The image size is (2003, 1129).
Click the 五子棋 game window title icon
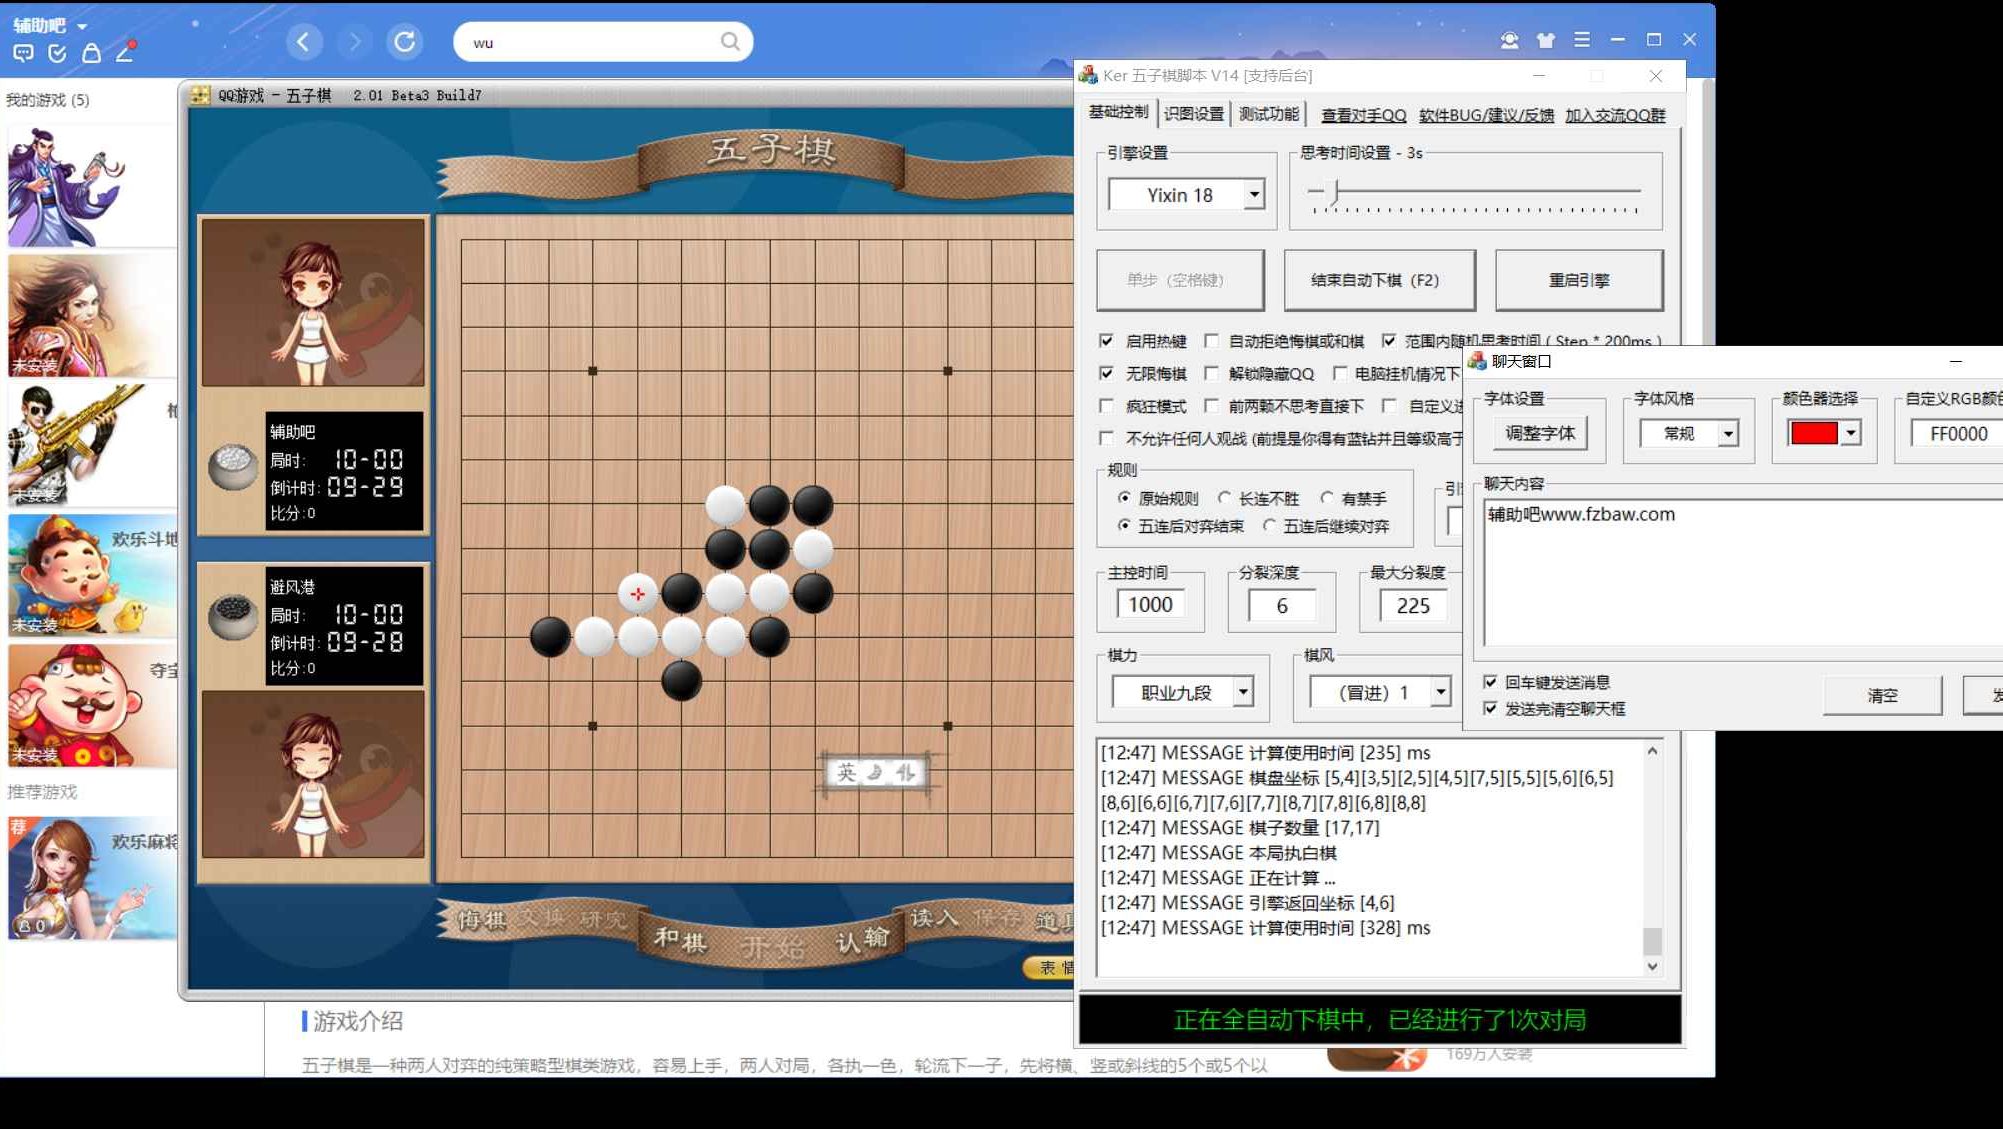pyautogui.click(x=201, y=95)
